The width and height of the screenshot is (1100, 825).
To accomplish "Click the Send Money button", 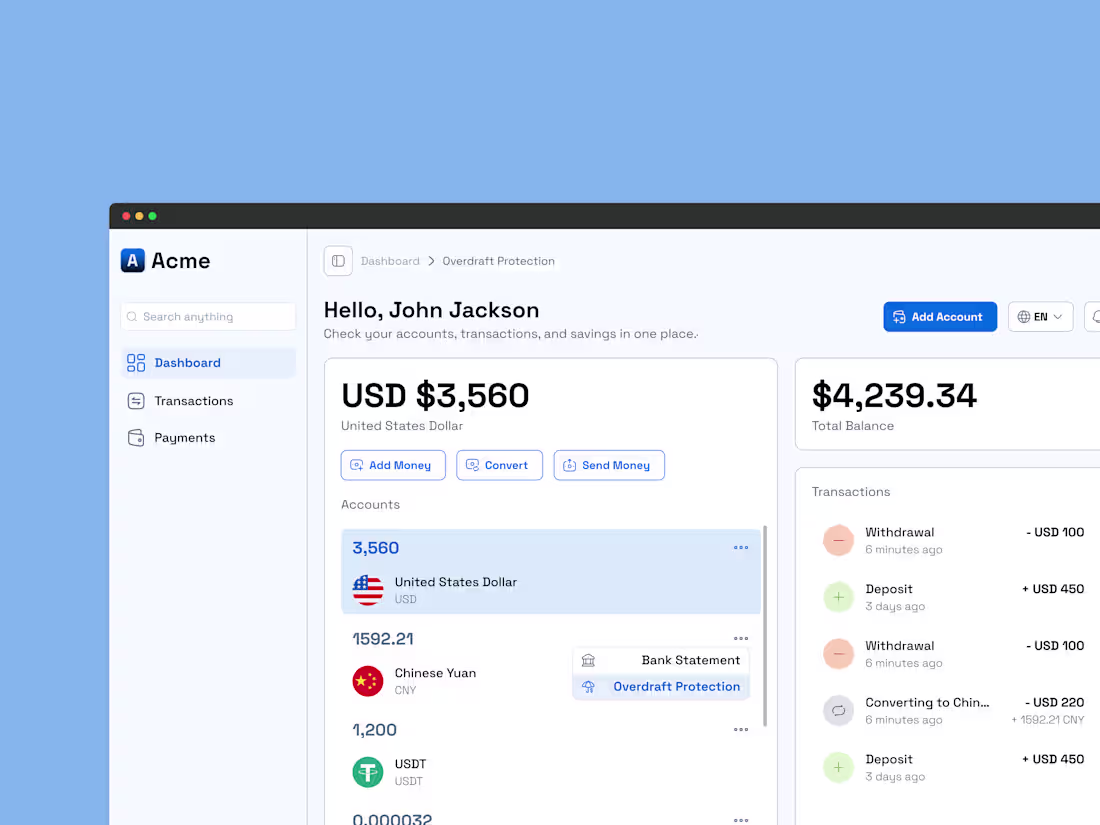I will [609, 465].
